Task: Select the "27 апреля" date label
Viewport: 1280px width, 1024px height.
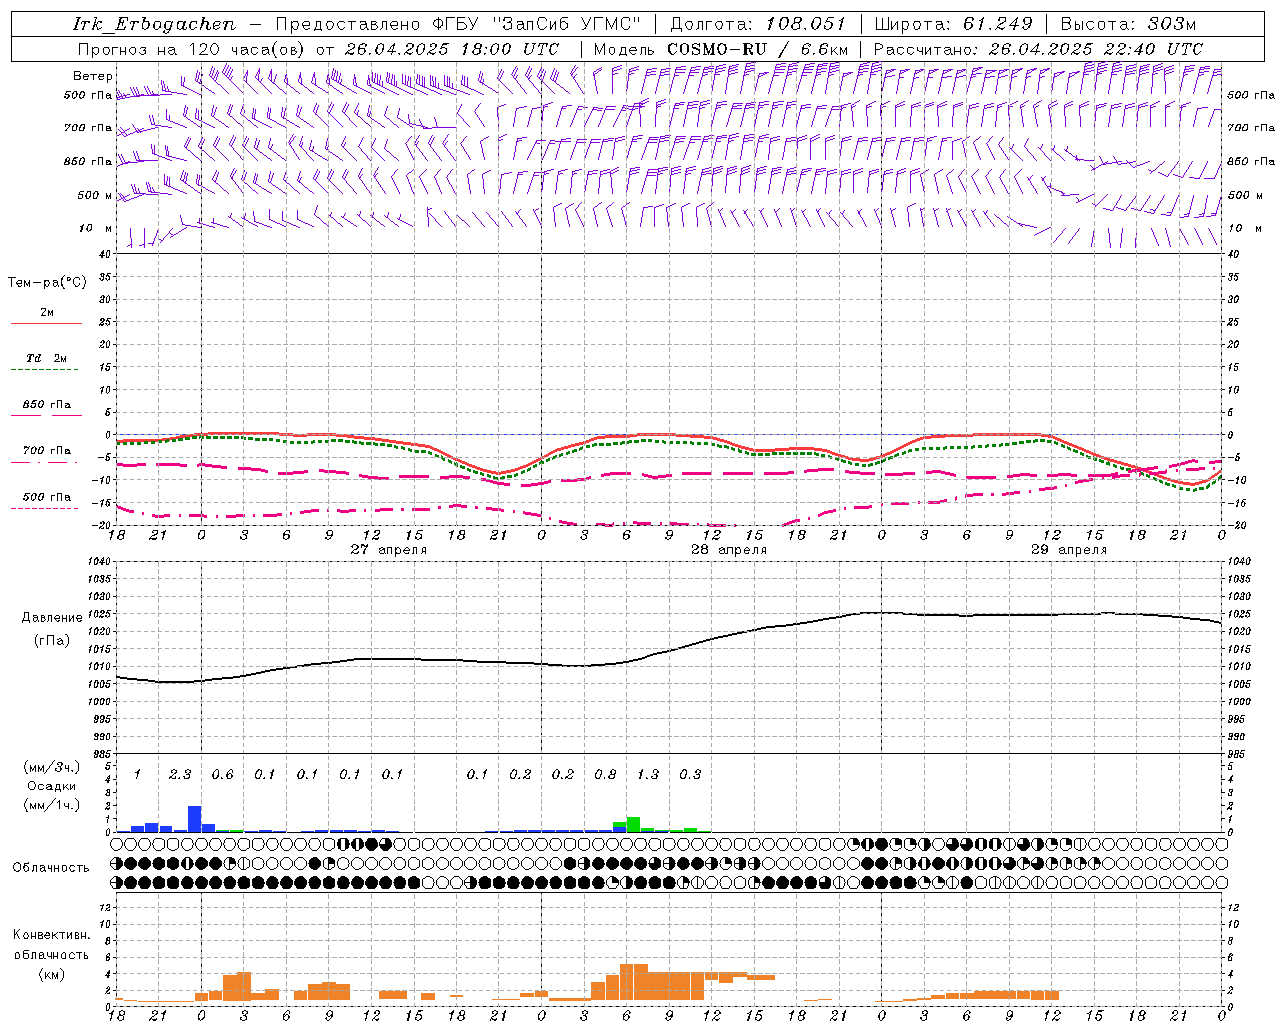Action: point(389,550)
